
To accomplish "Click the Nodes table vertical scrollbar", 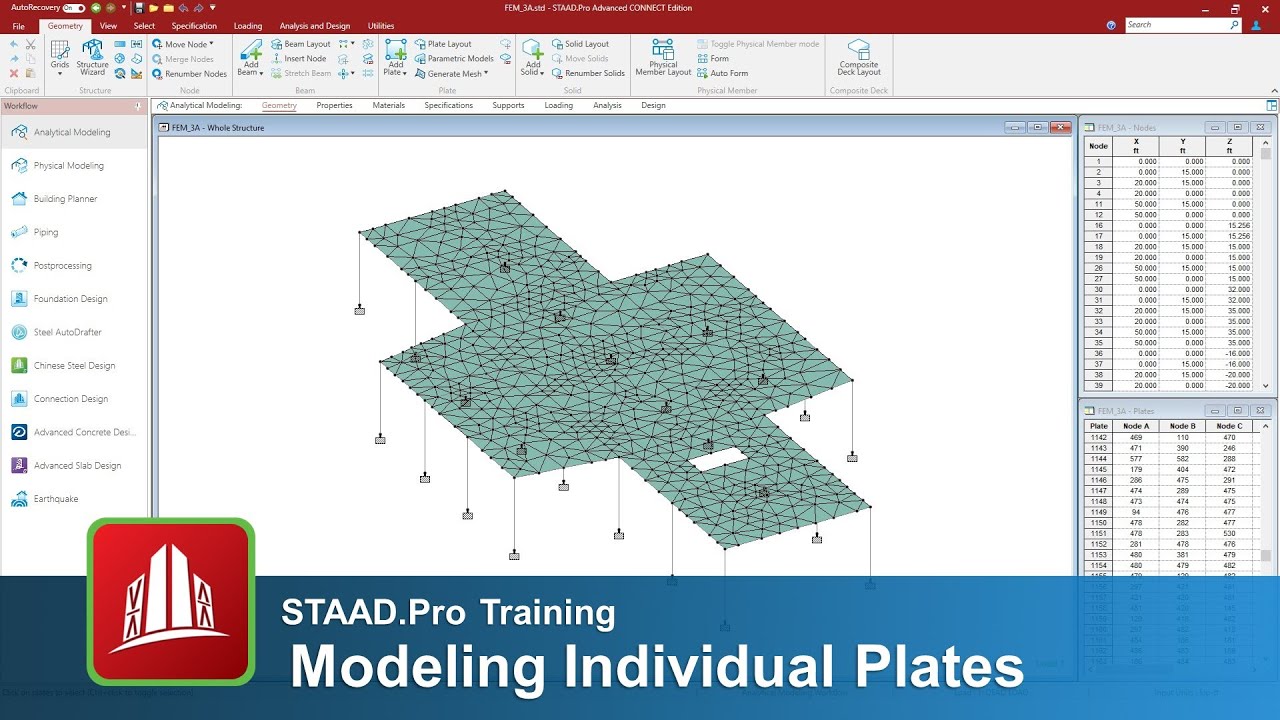I will pyautogui.click(x=1266, y=265).
